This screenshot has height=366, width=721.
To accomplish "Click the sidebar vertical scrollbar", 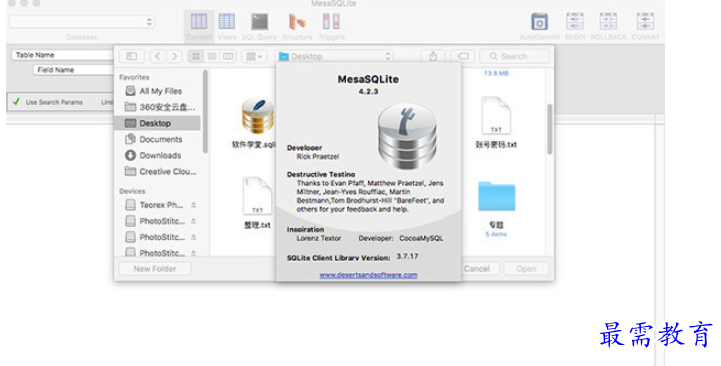I will [x=205, y=112].
